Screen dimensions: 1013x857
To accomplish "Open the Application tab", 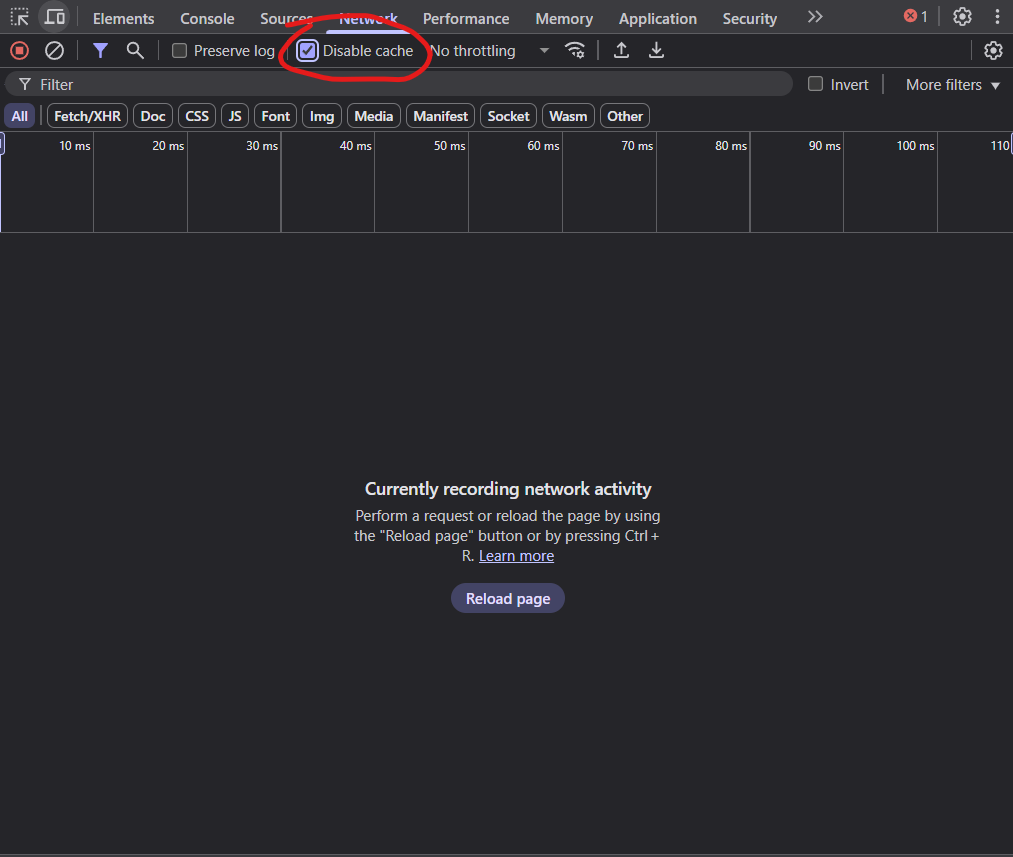I will click(657, 19).
